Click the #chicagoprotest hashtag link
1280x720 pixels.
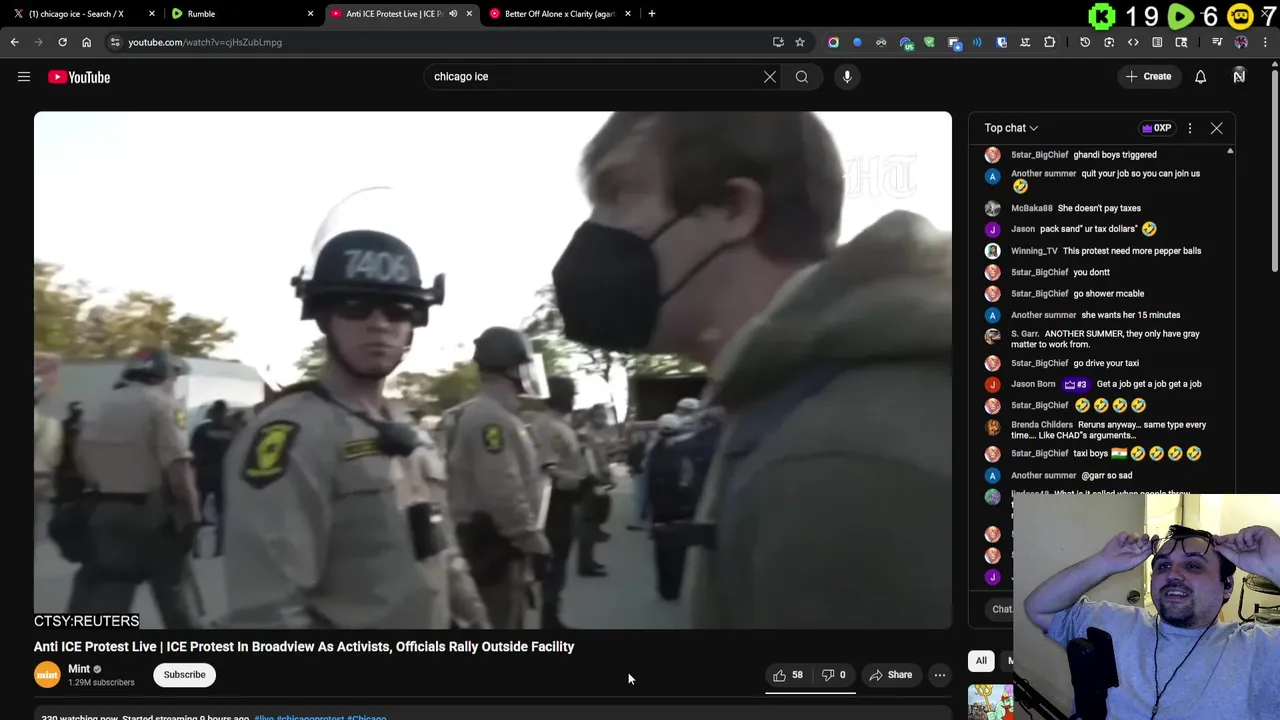coord(310,717)
